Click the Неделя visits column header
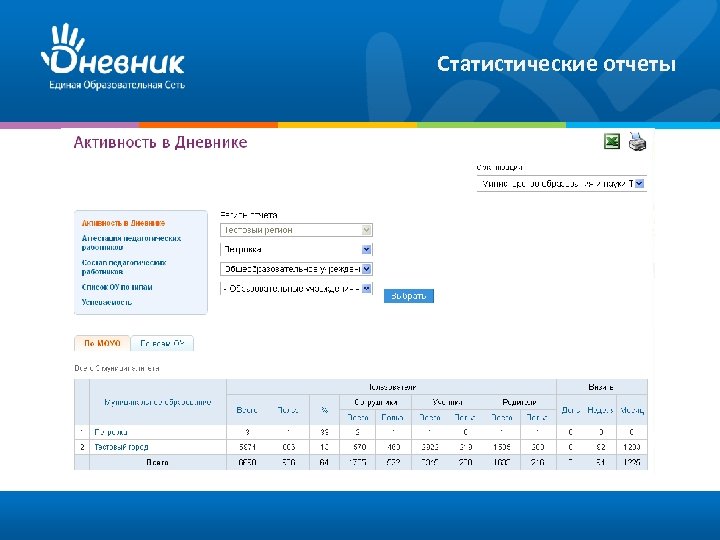Screen dimensions: 720x540 click(x=600, y=410)
